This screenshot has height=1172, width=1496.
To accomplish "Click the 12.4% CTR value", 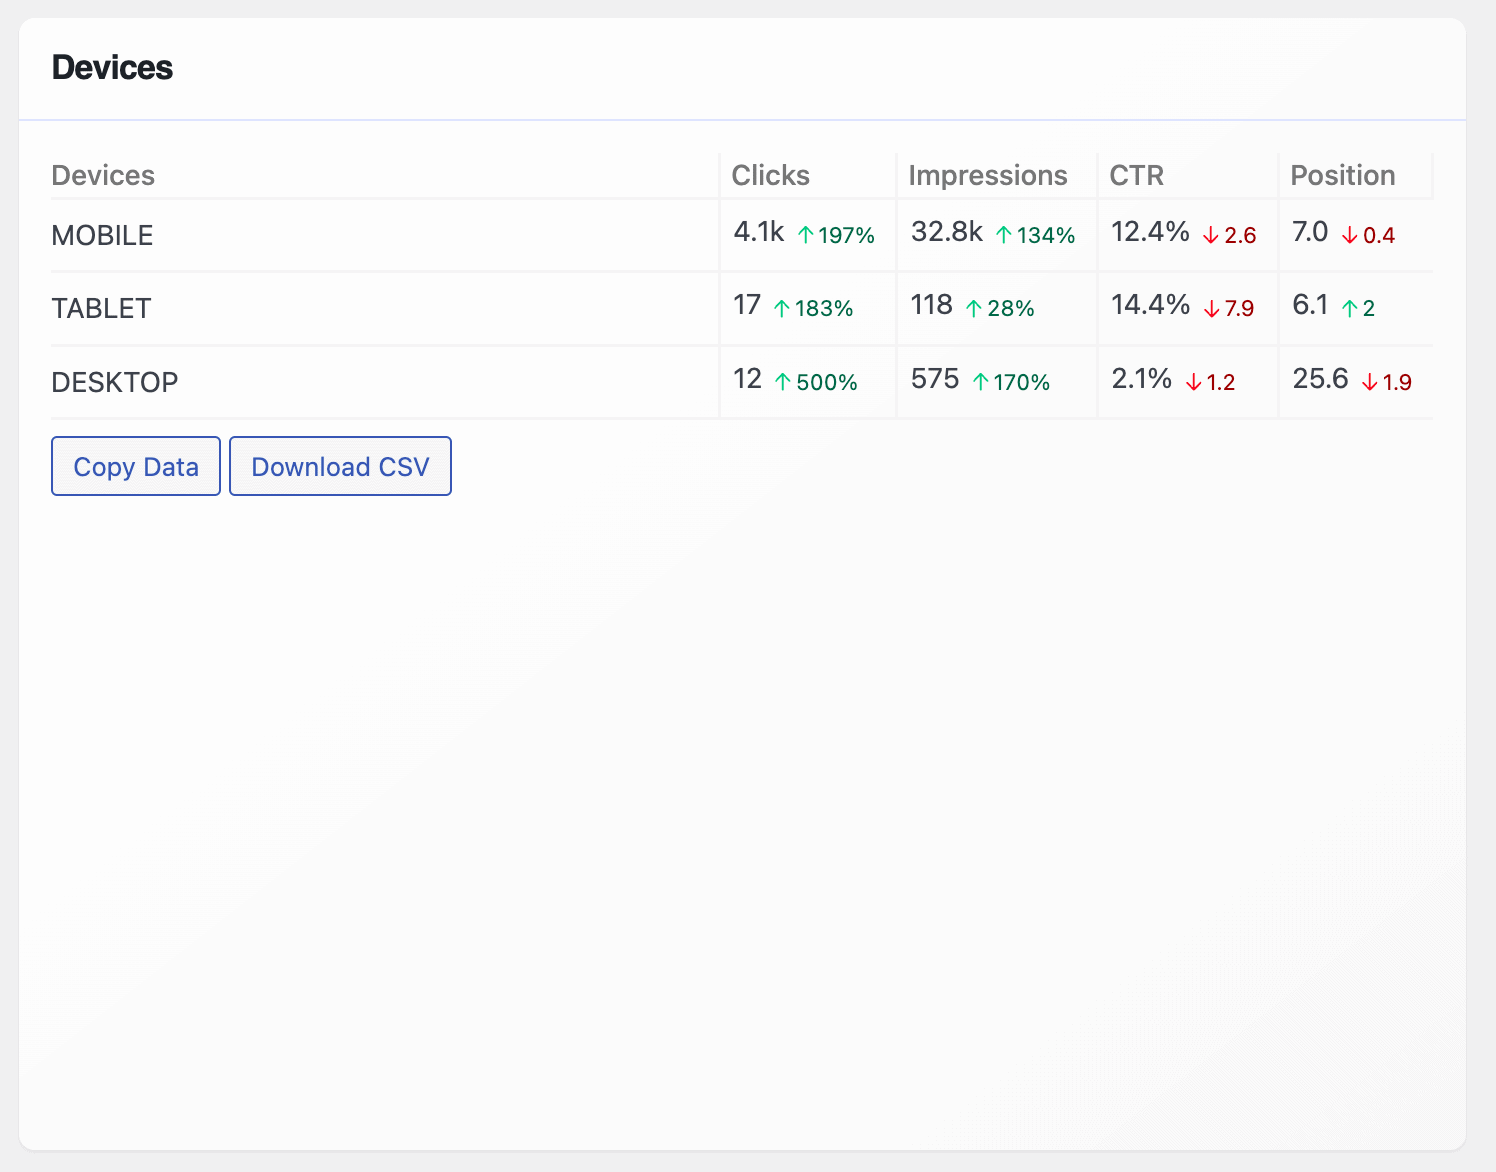I will (x=1150, y=232).
